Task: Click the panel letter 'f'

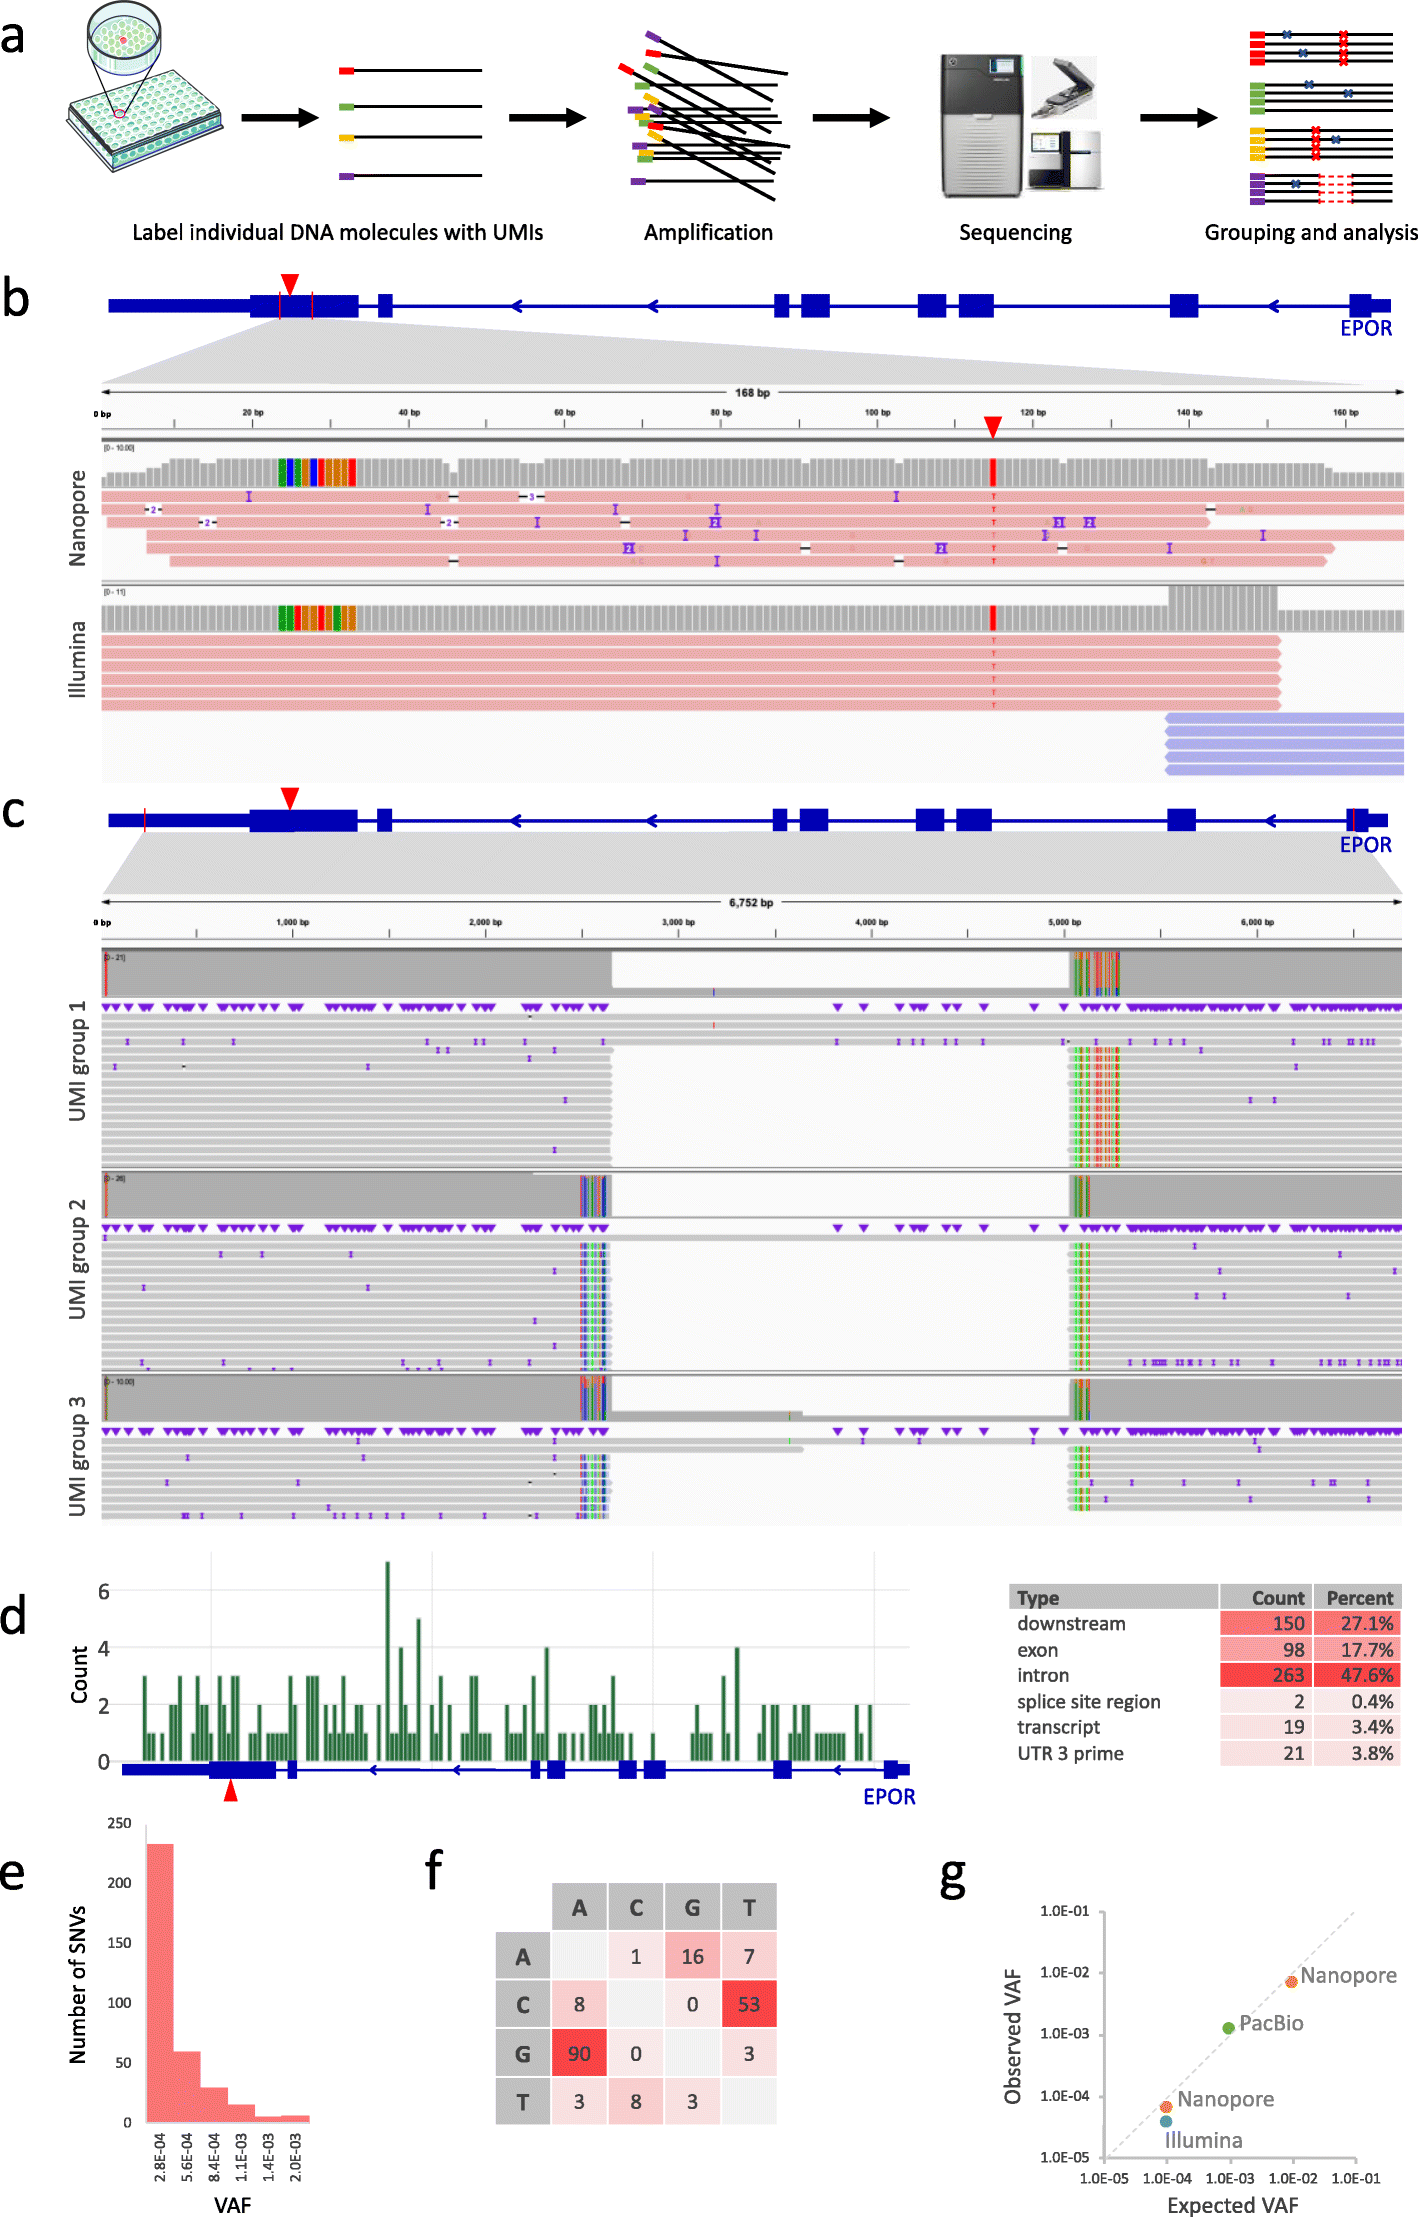Action: tap(434, 1868)
